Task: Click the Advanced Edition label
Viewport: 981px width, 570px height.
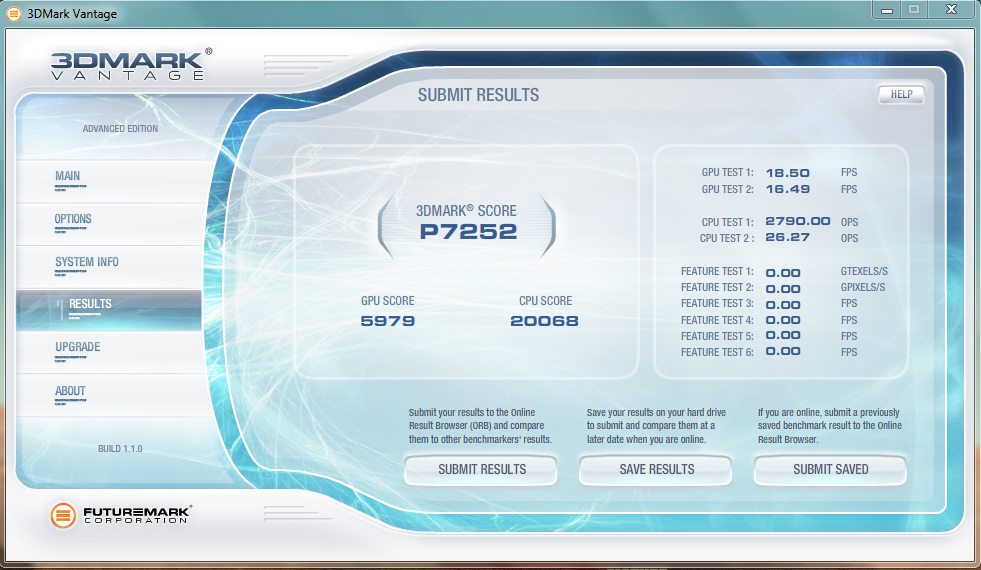Action: pos(120,129)
